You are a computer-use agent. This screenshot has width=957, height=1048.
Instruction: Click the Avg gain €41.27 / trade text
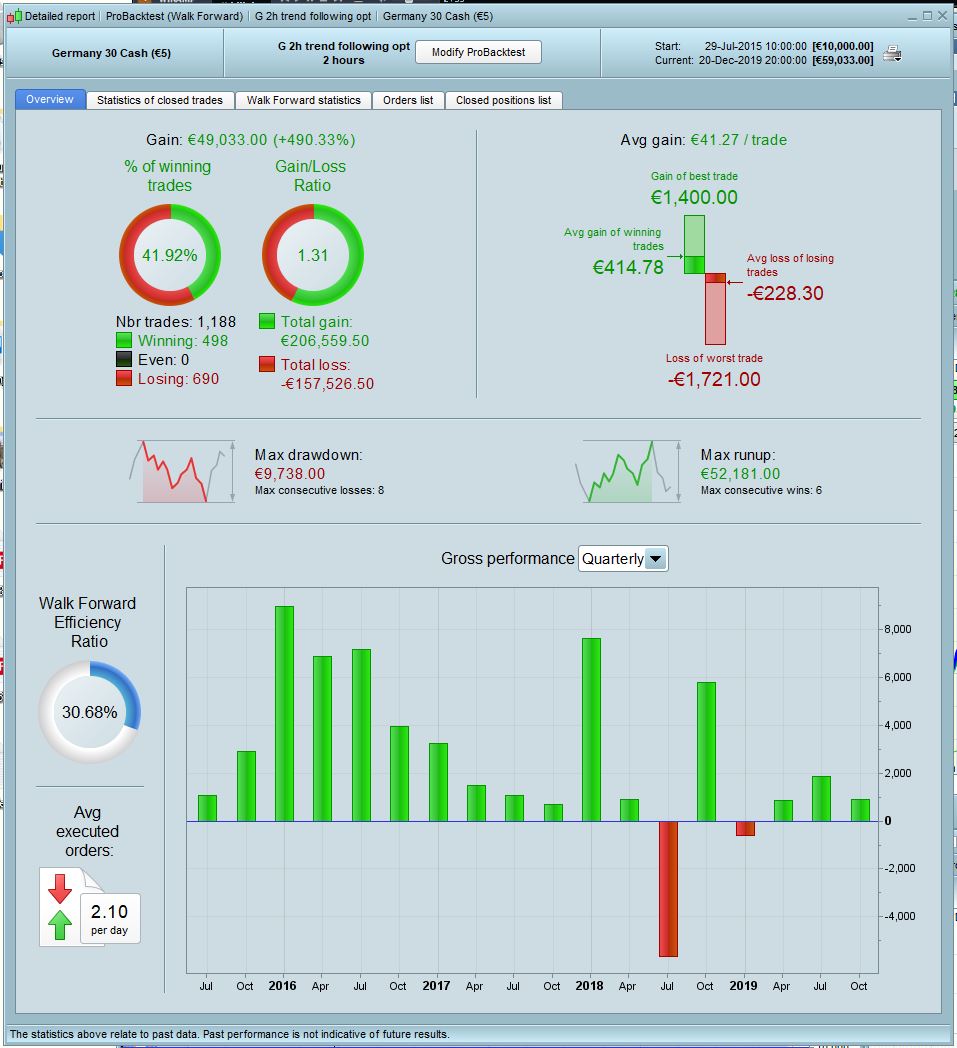pos(704,140)
